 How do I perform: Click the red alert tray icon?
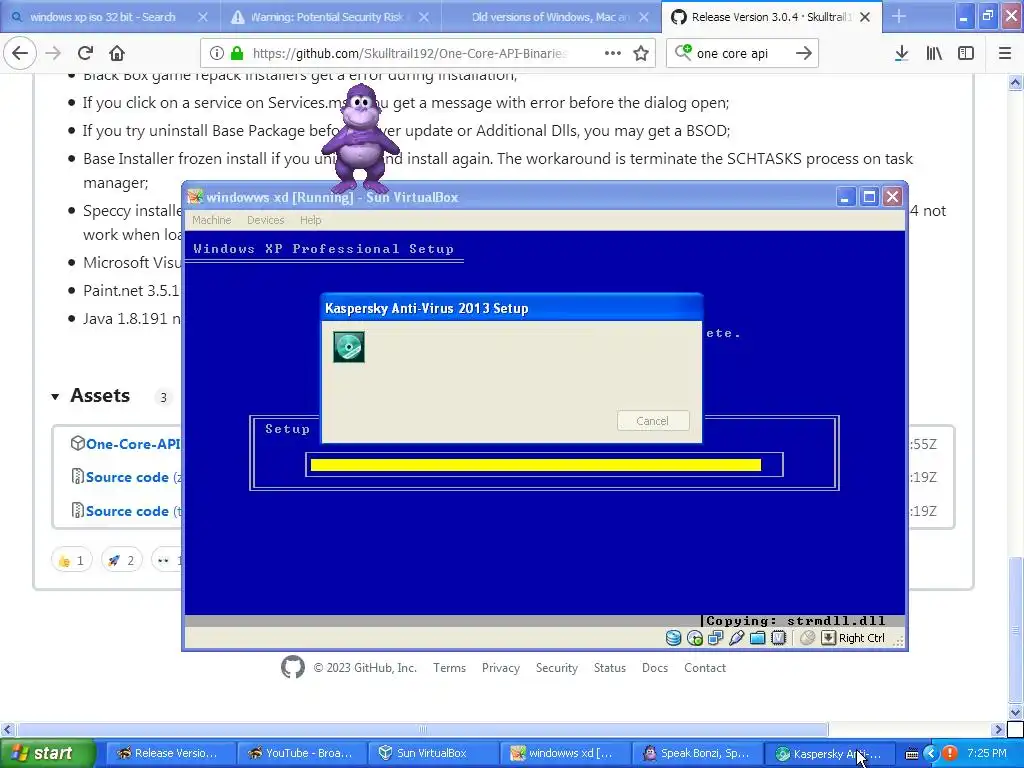(950, 754)
